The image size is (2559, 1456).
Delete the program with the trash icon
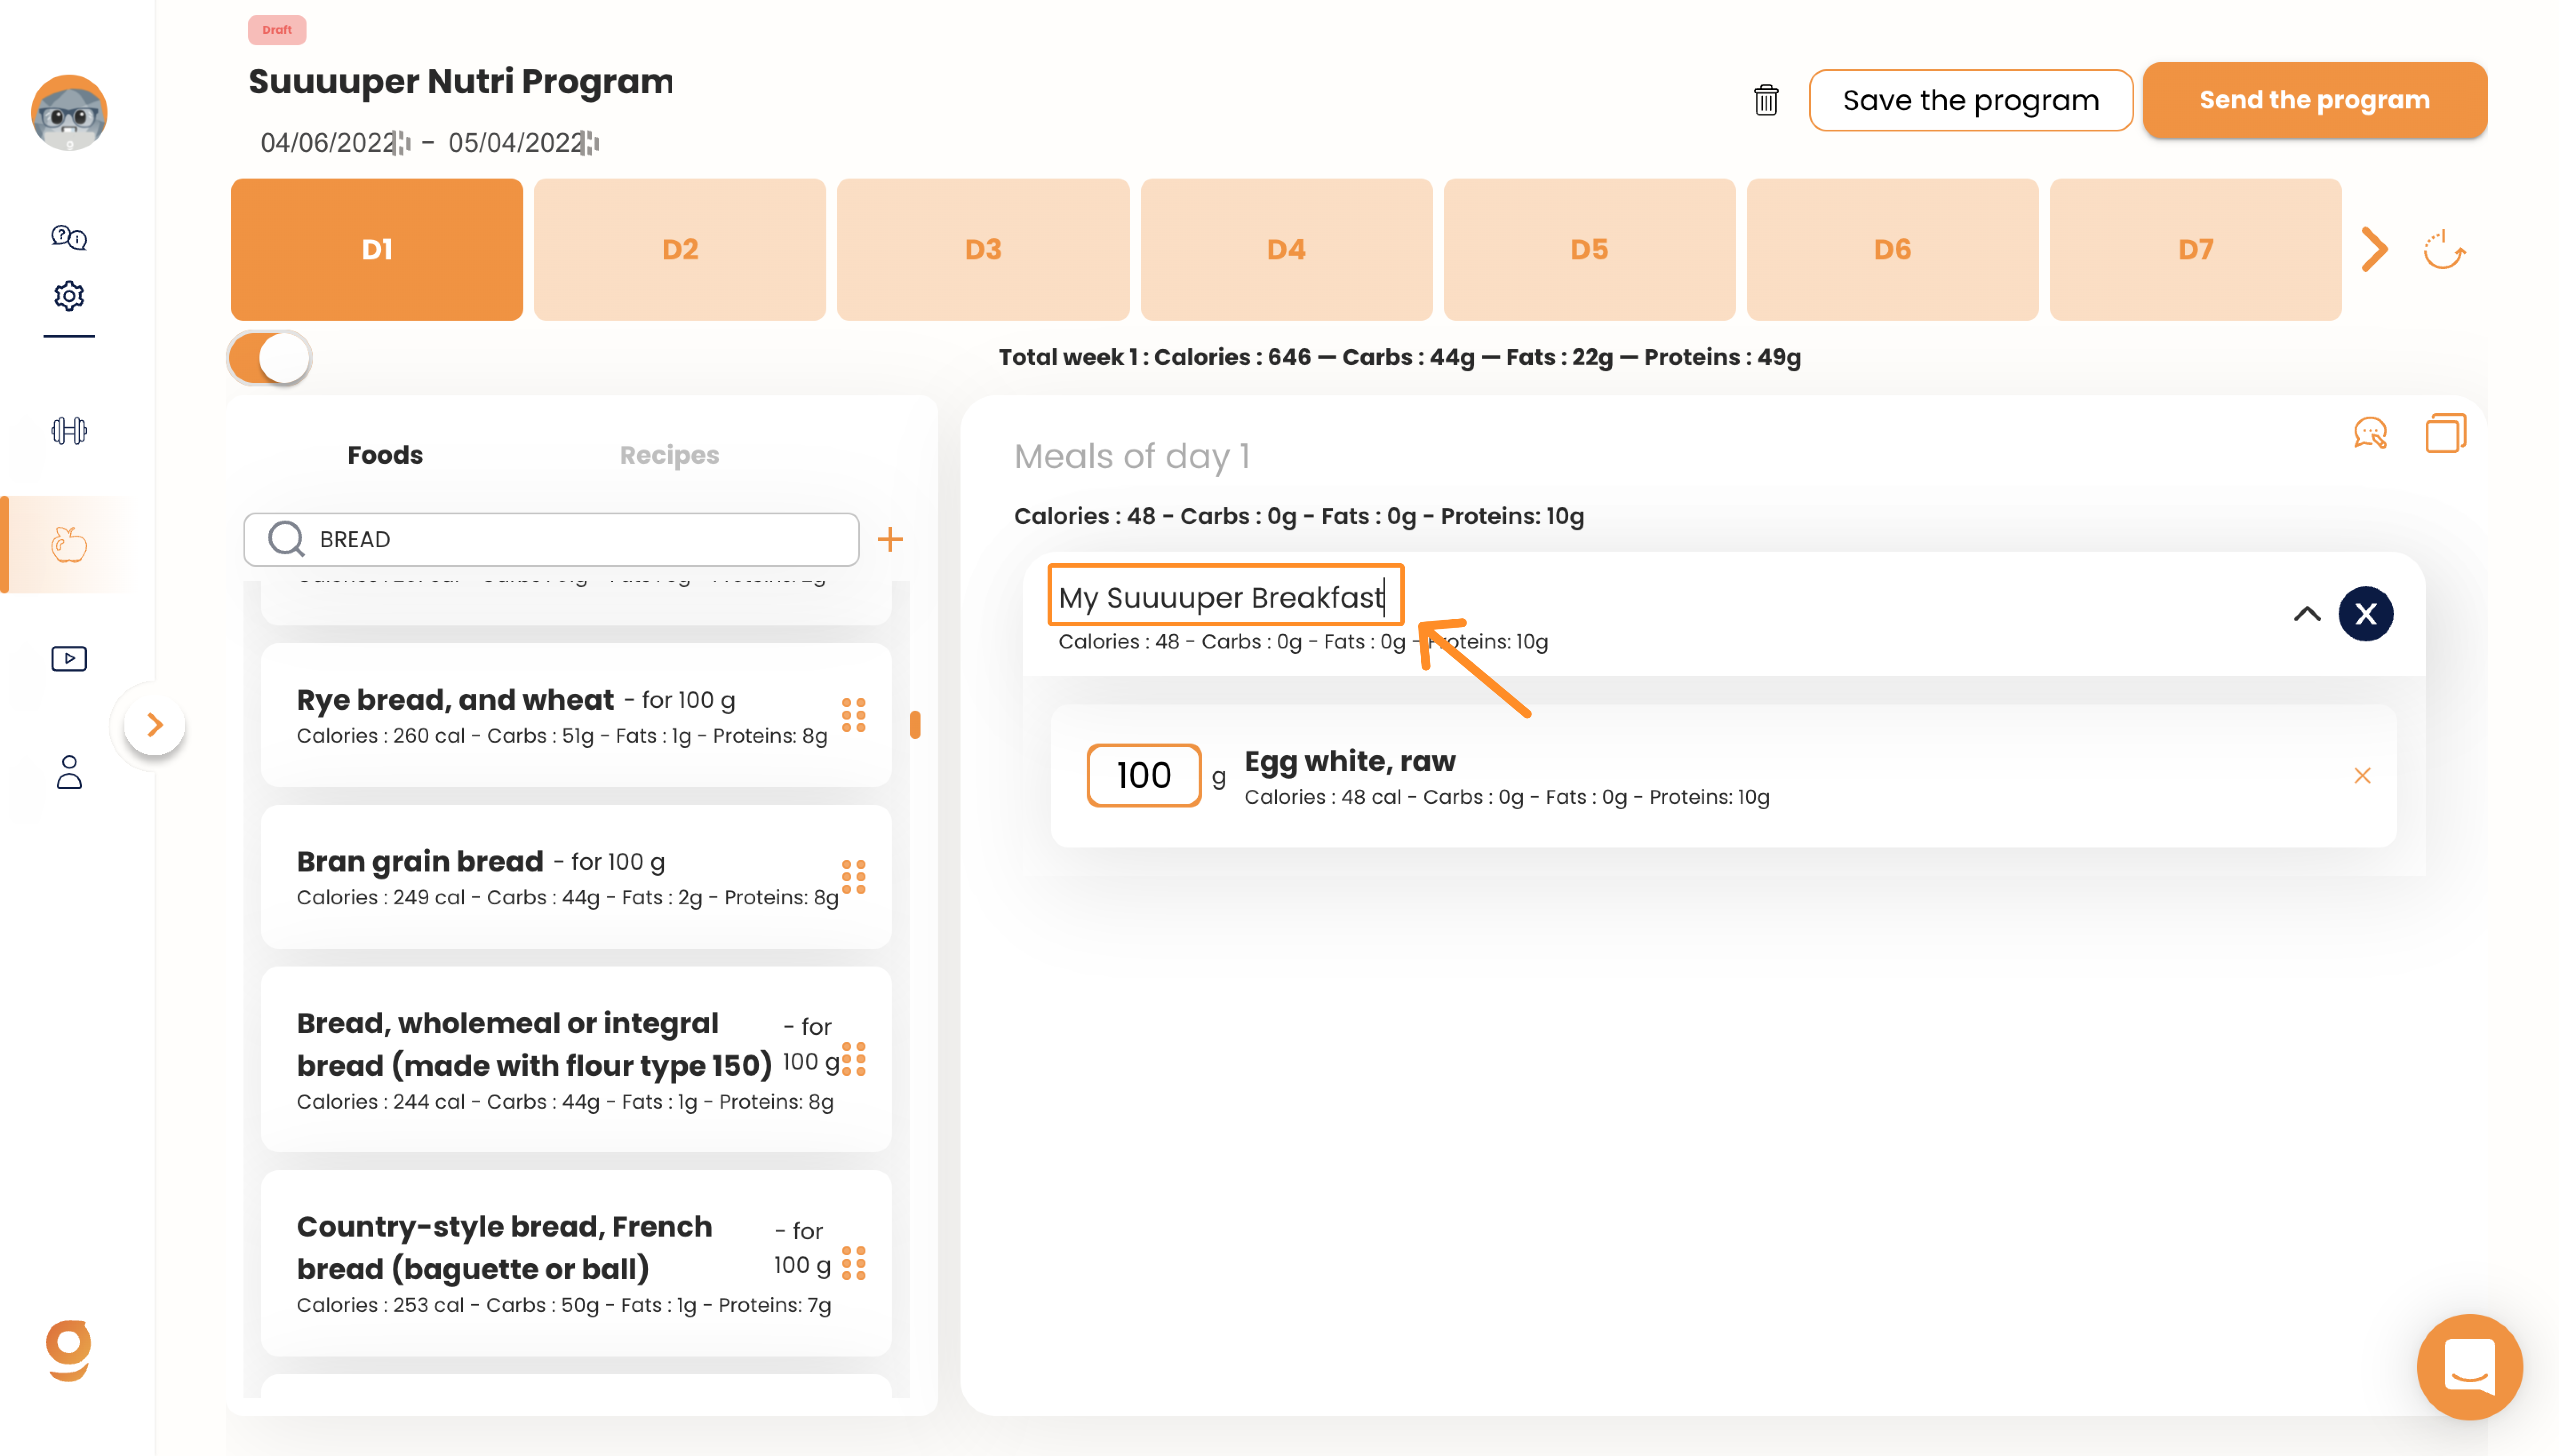[1765, 100]
